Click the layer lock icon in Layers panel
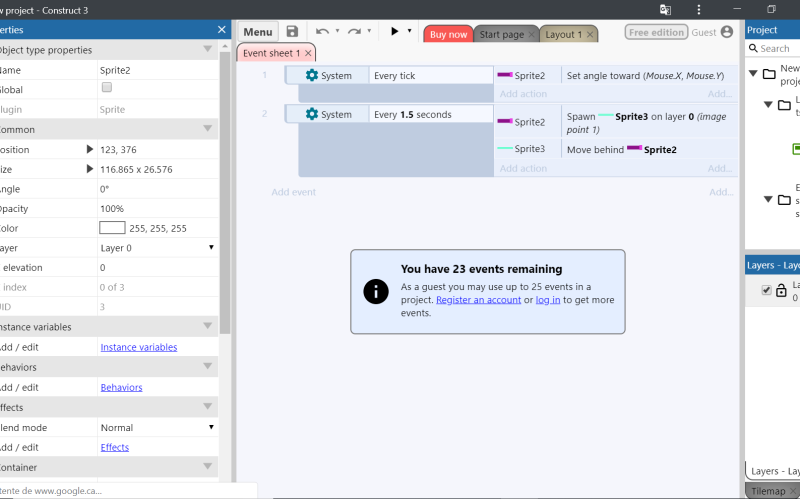 (782, 290)
